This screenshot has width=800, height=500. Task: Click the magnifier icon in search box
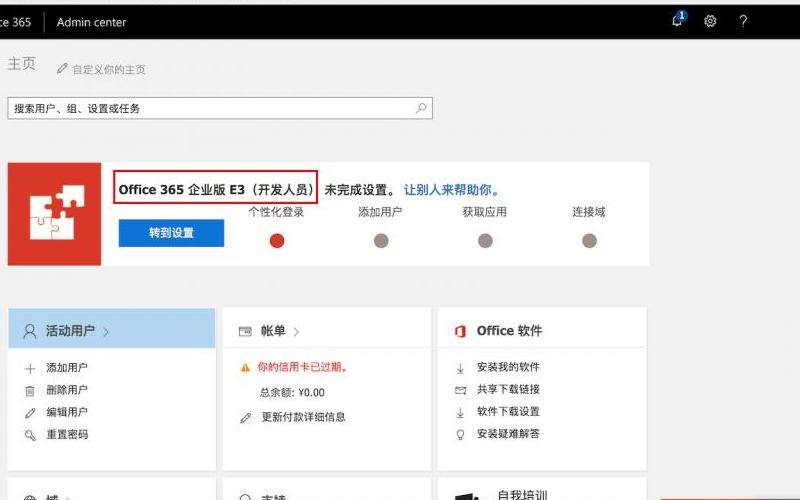click(x=421, y=108)
